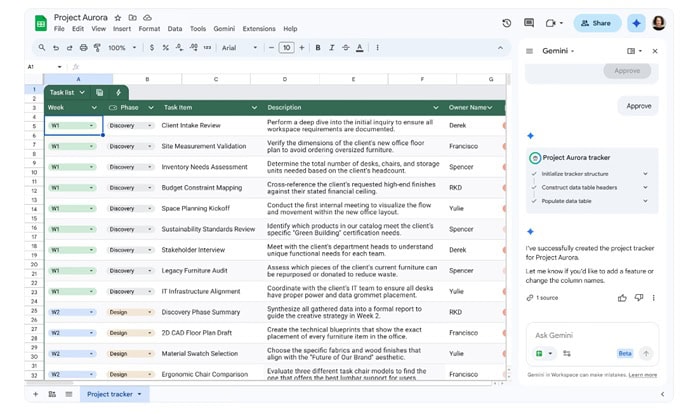
Task: Add a new sheet with the plus icon
Action: pos(36,394)
